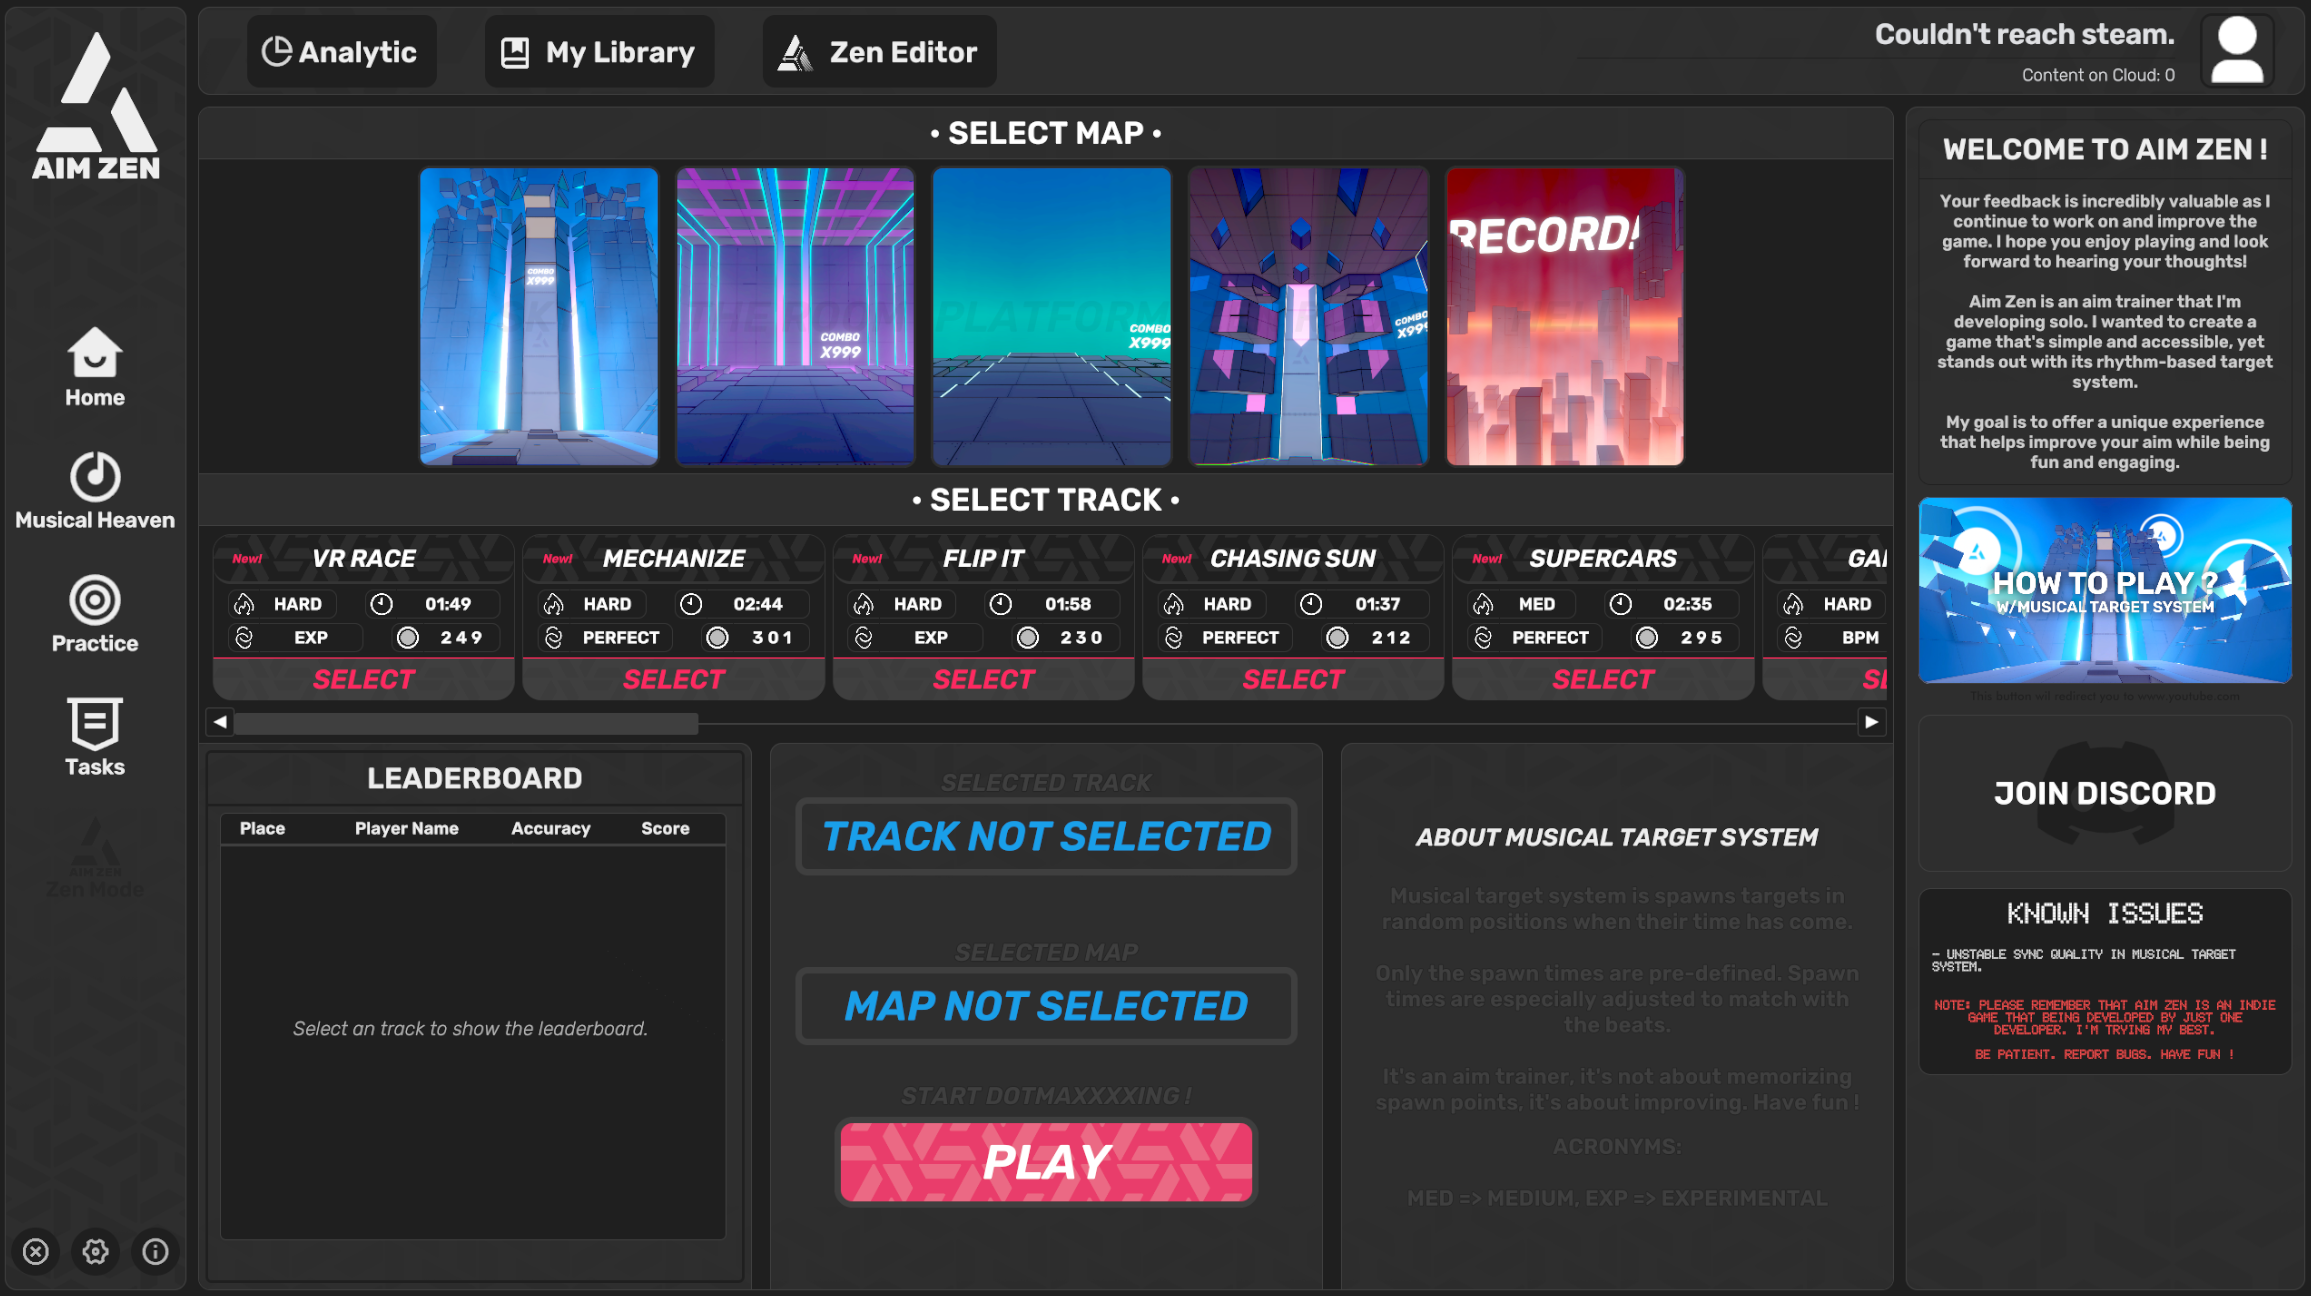Image resolution: width=2311 pixels, height=1296 pixels.
Task: Choose the blue tower map thumbnail
Action: (x=539, y=316)
